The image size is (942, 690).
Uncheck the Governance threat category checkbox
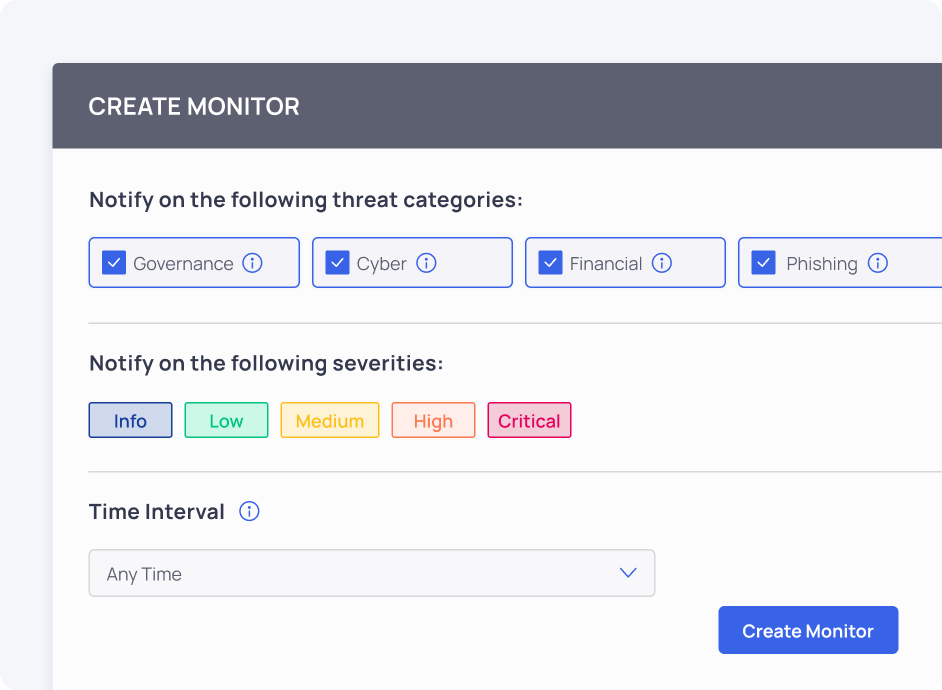tap(114, 263)
